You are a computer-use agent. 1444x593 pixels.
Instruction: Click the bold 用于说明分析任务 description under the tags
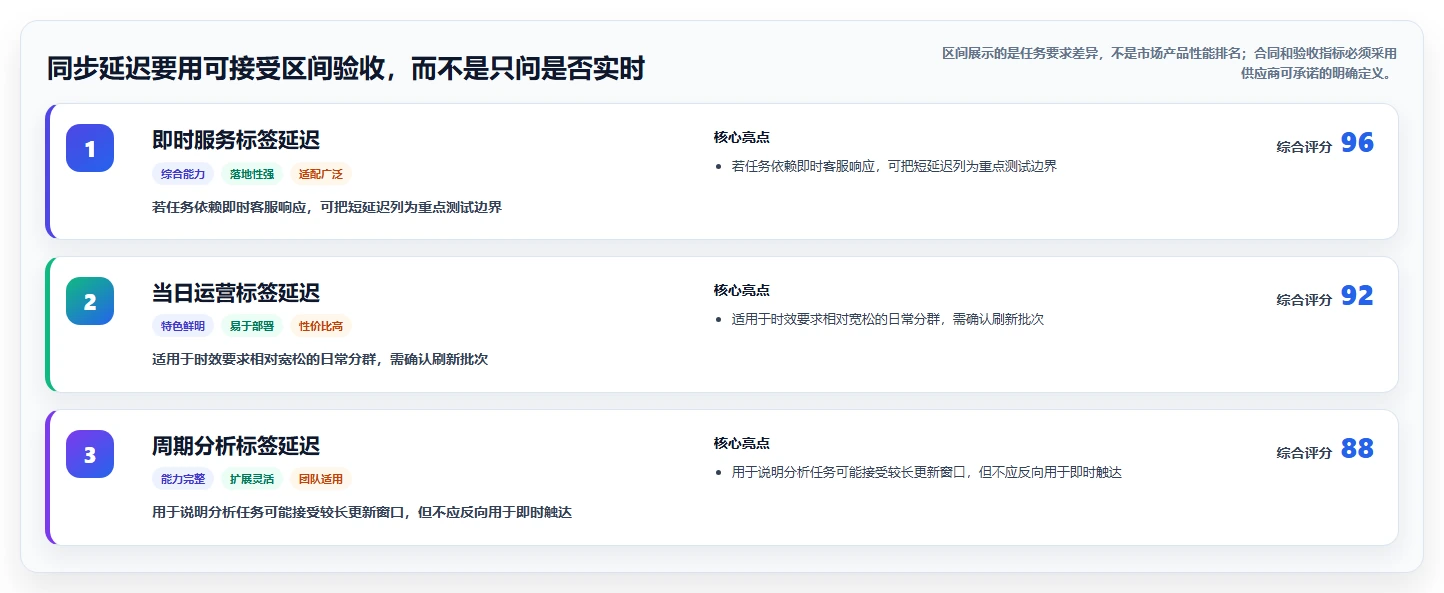tap(362, 512)
